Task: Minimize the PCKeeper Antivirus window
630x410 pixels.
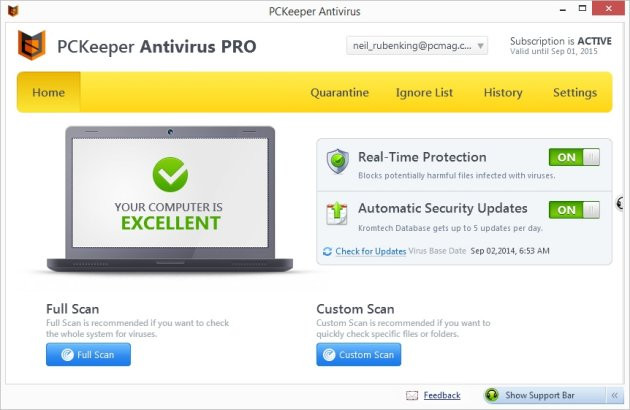Action: pos(562,9)
